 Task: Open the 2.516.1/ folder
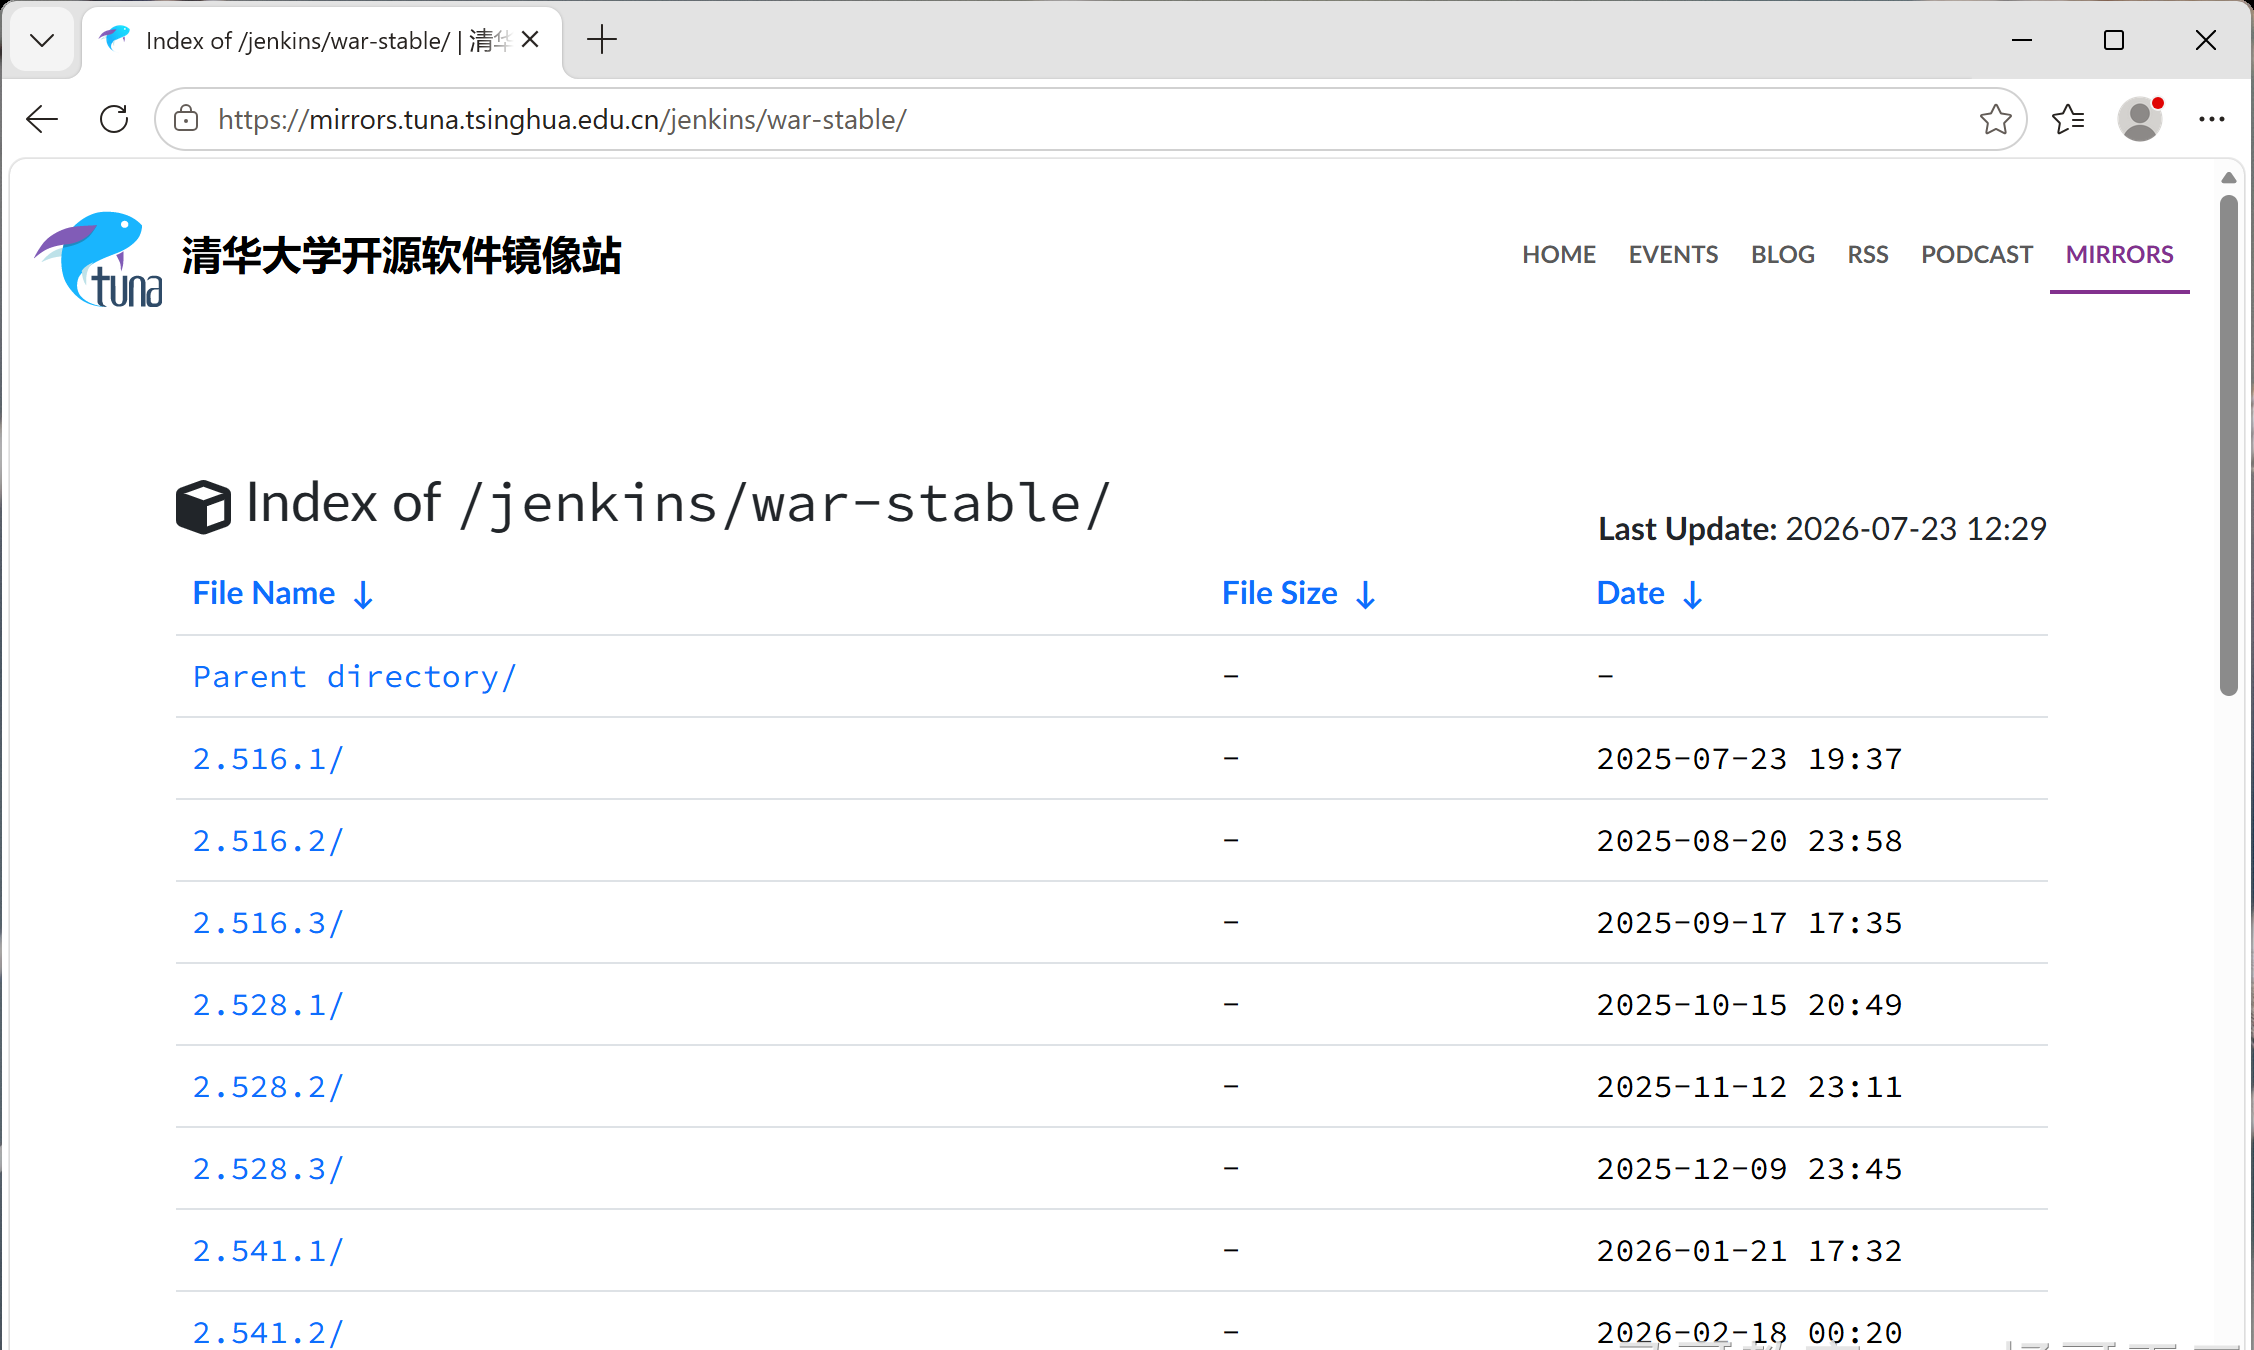(268, 759)
